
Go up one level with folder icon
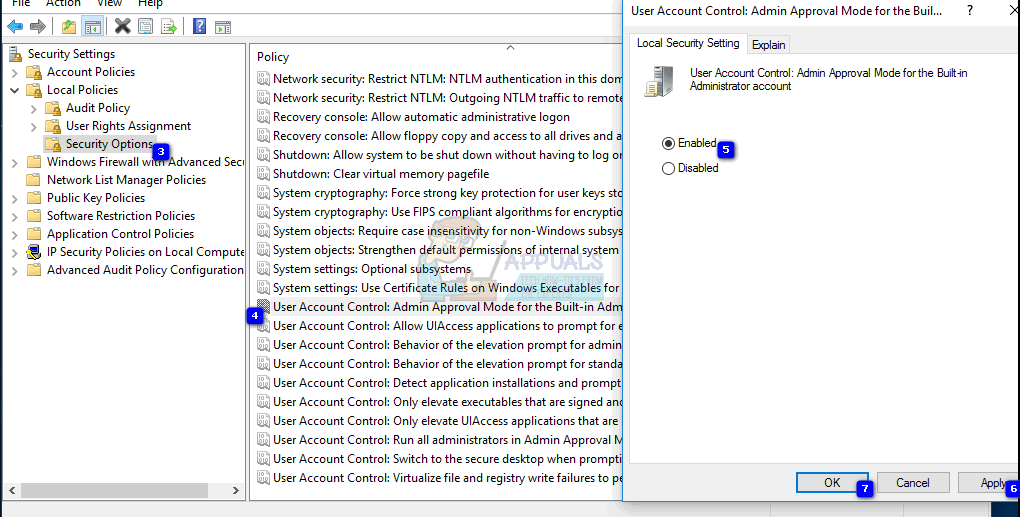tap(69, 27)
